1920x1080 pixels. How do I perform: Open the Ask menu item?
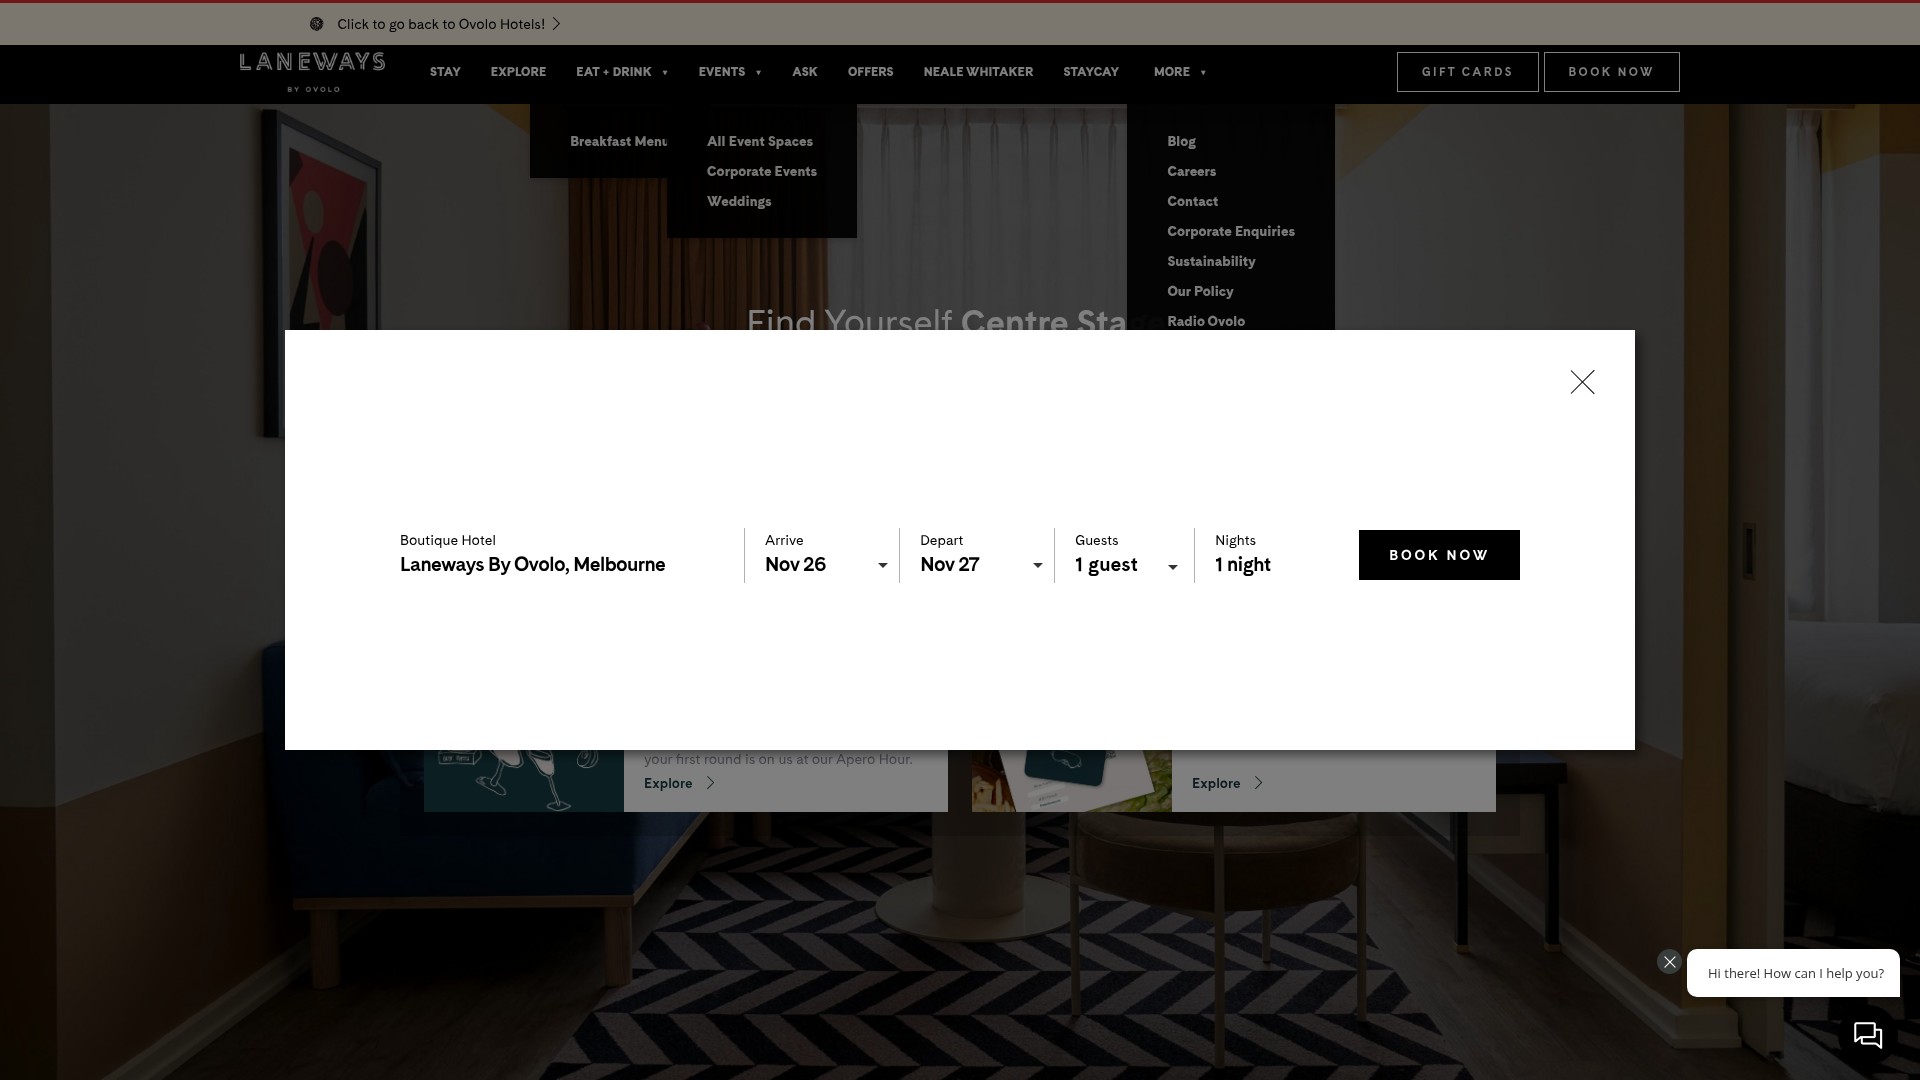point(805,72)
